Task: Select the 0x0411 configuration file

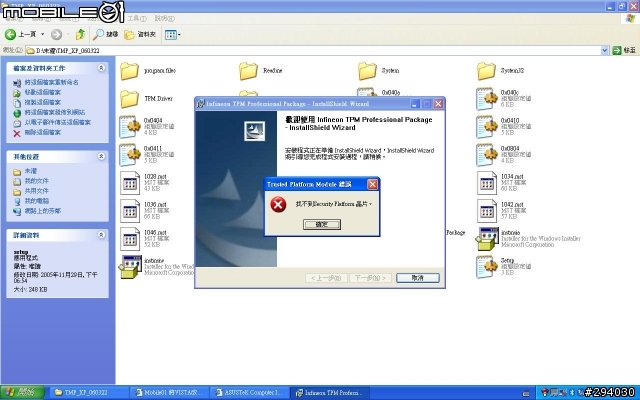Action: 147,154
